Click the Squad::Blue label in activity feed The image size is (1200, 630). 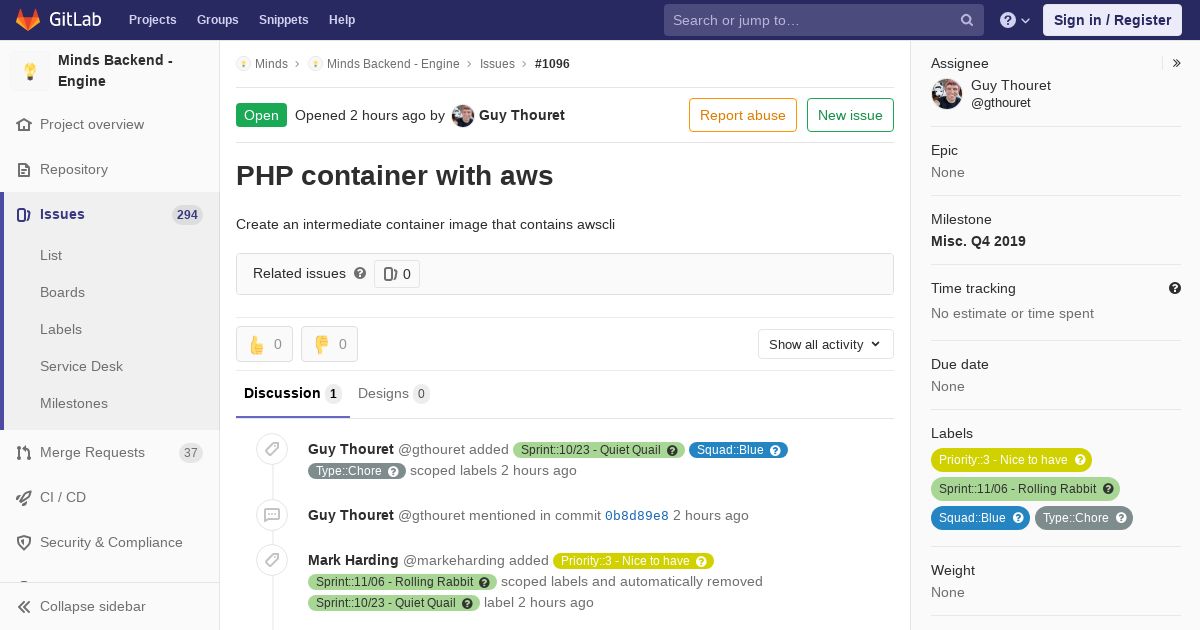click(x=738, y=450)
